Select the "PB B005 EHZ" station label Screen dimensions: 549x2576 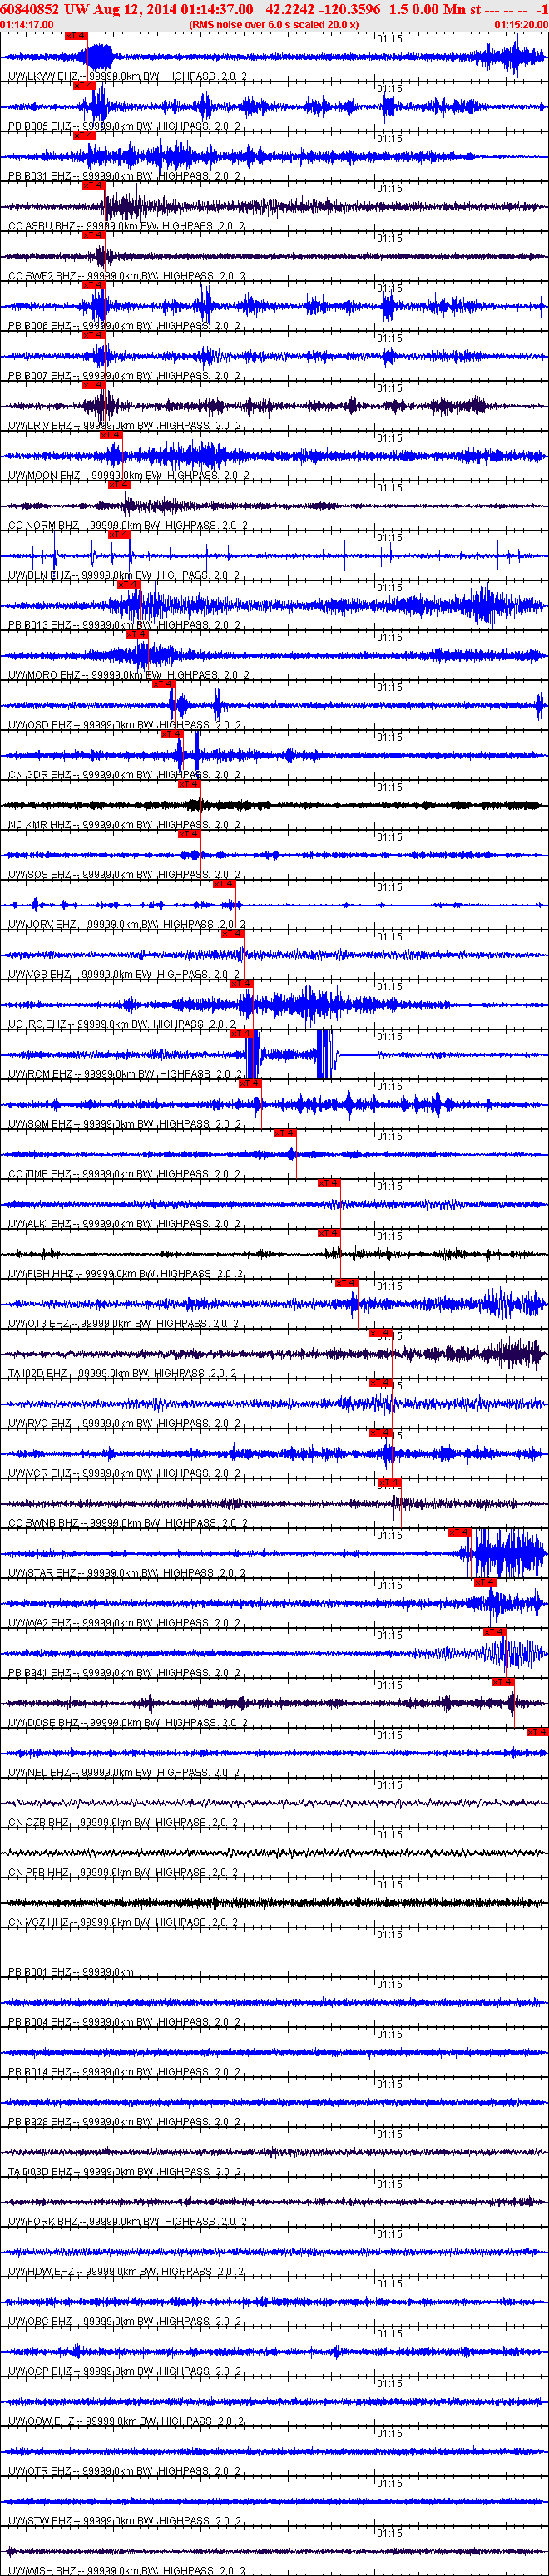(40, 126)
